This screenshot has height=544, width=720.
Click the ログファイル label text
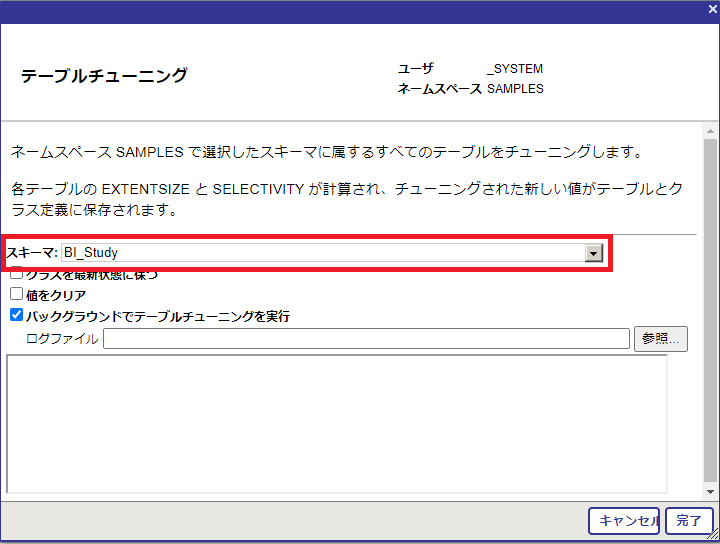(62, 339)
